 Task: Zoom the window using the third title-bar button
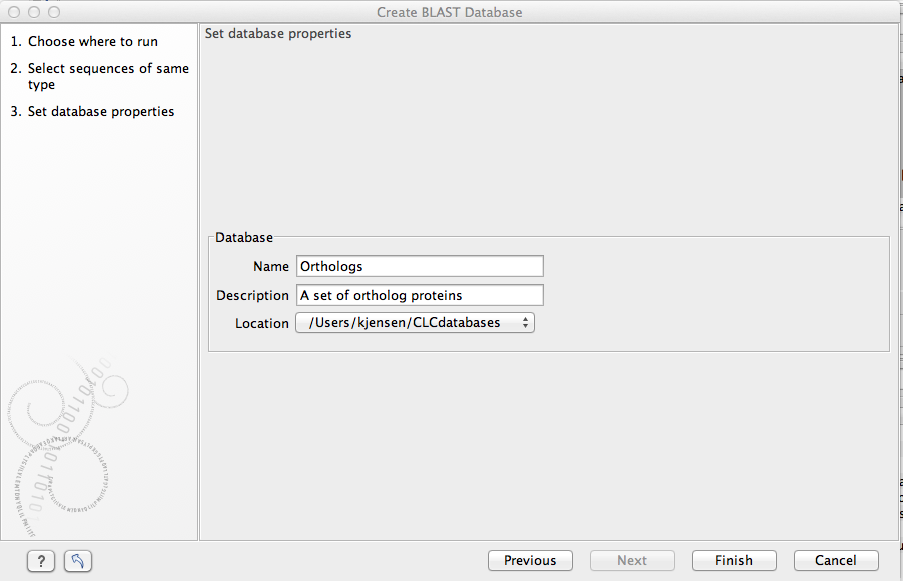click(53, 12)
